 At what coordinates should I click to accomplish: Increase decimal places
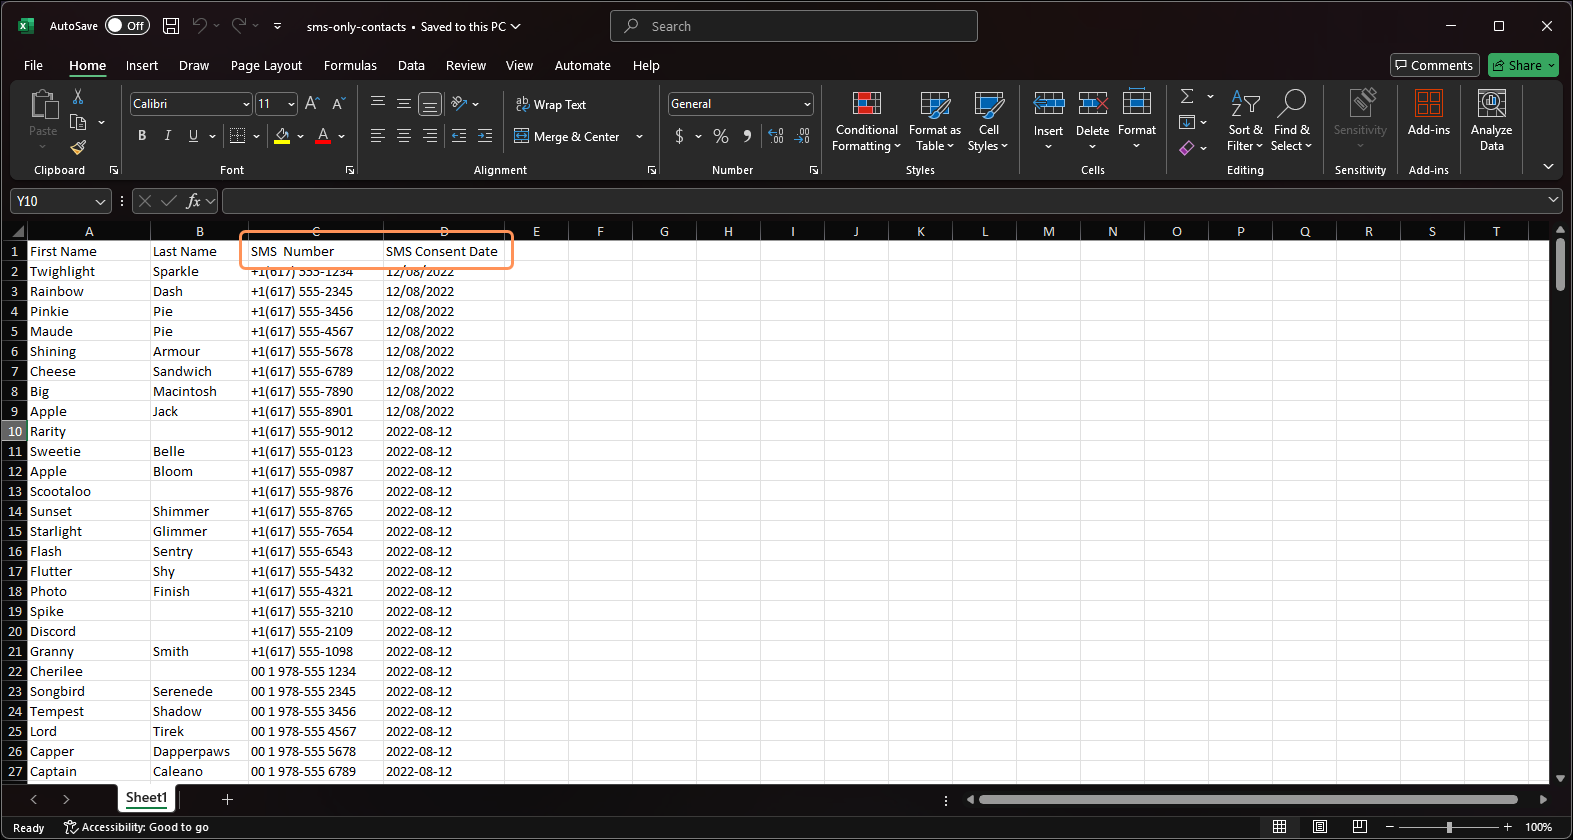click(x=776, y=136)
